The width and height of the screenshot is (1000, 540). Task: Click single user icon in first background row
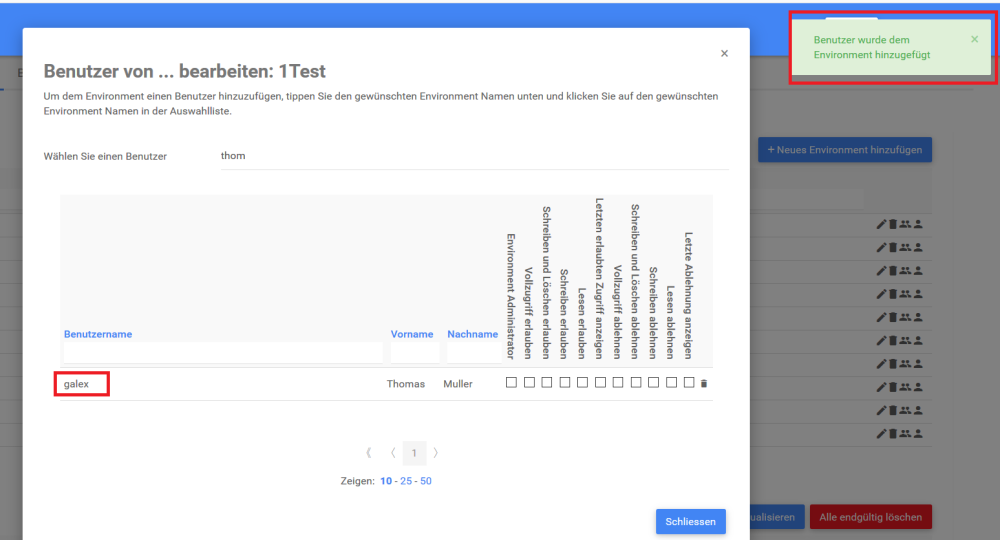pyautogui.click(x=918, y=224)
